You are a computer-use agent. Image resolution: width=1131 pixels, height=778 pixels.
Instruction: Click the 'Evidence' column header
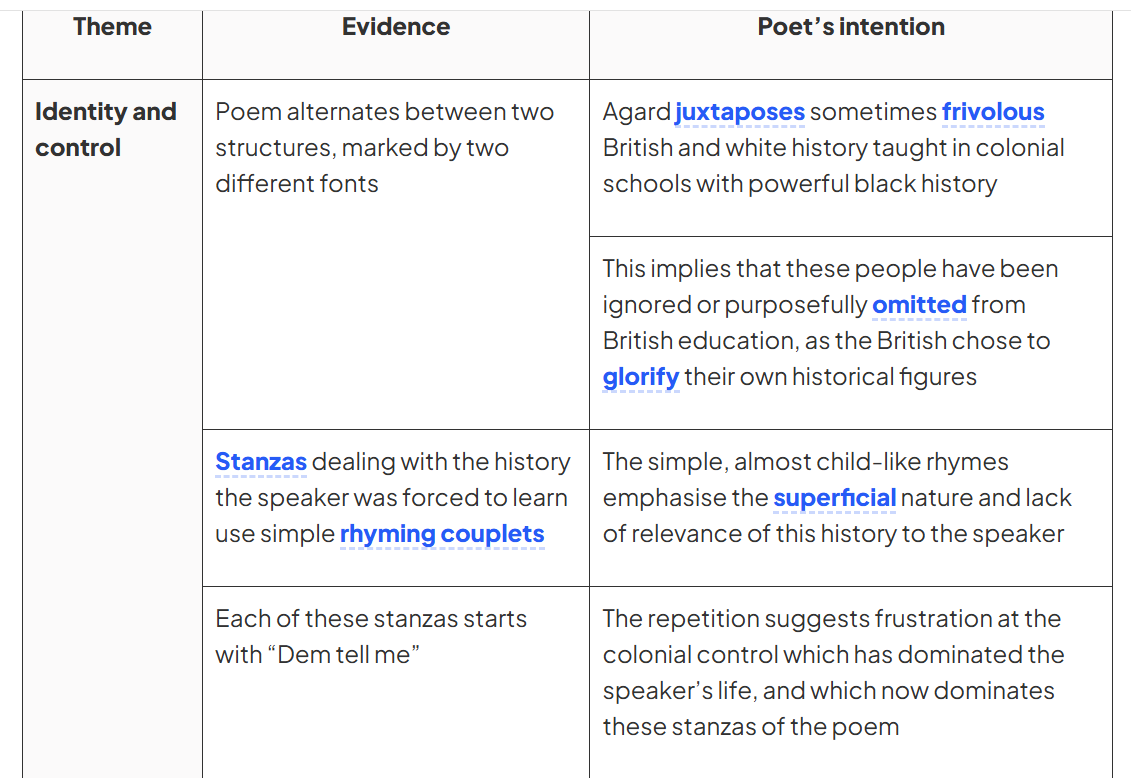396,27
